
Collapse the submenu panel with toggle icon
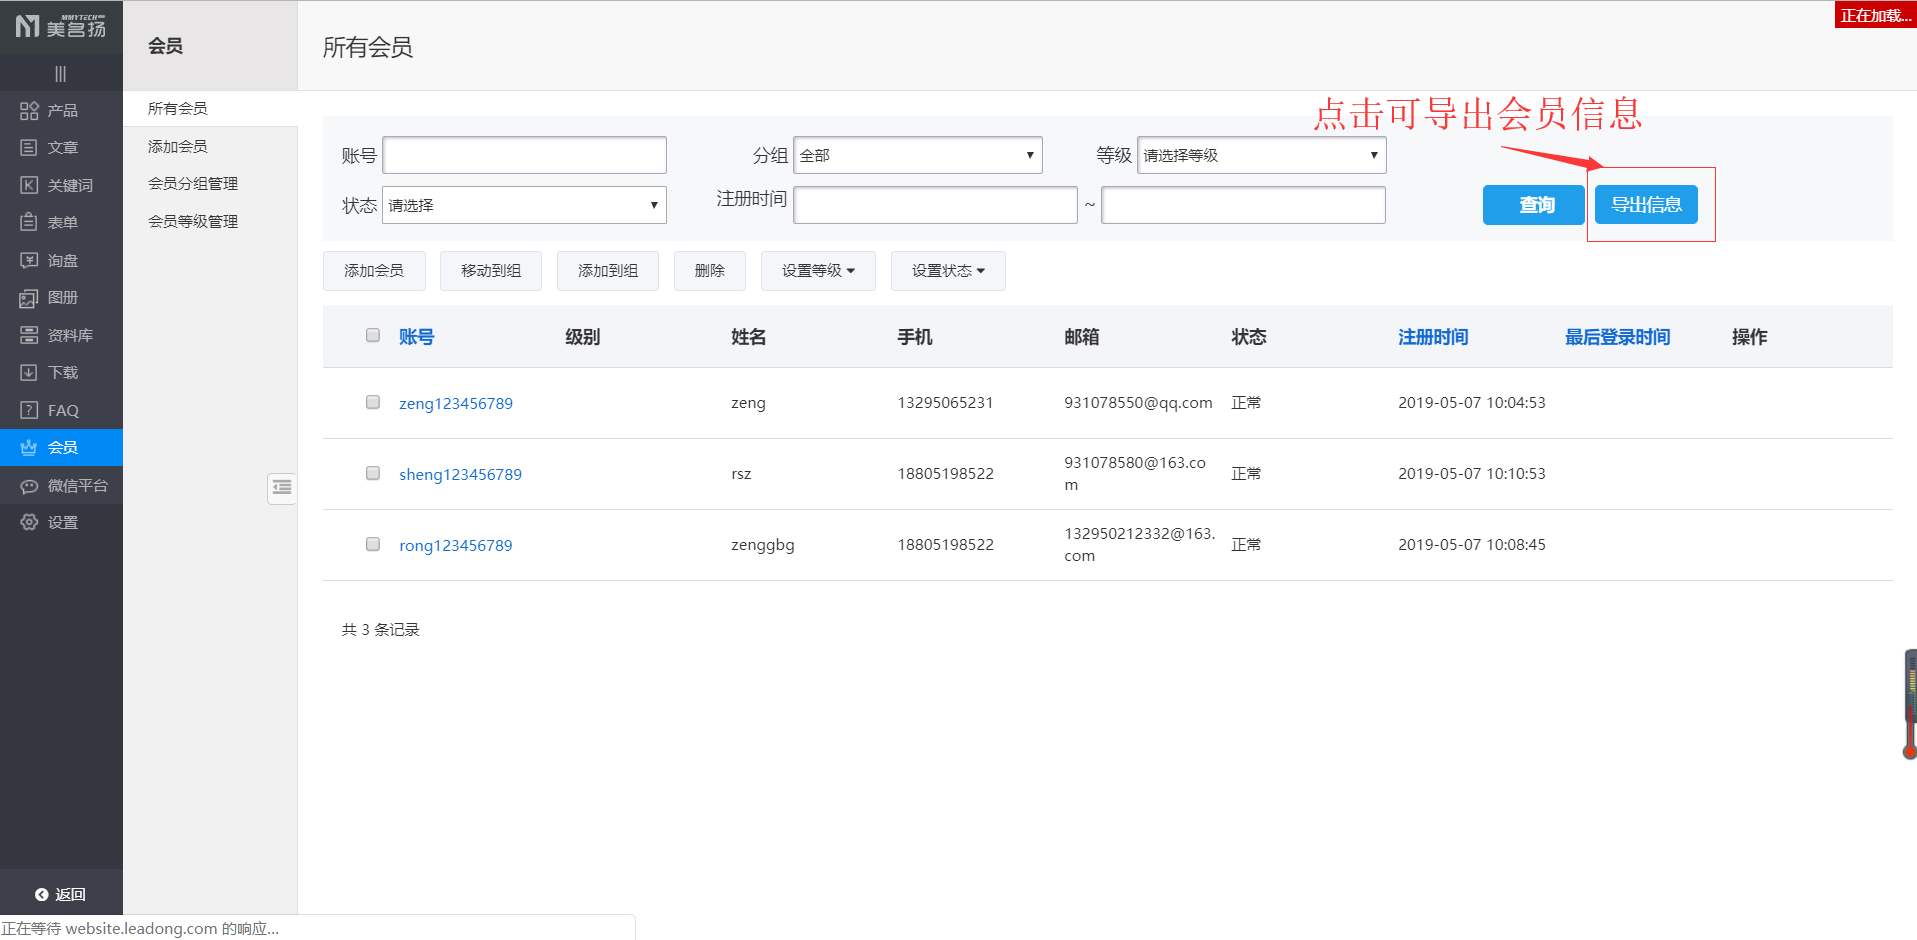coord(282,487)
